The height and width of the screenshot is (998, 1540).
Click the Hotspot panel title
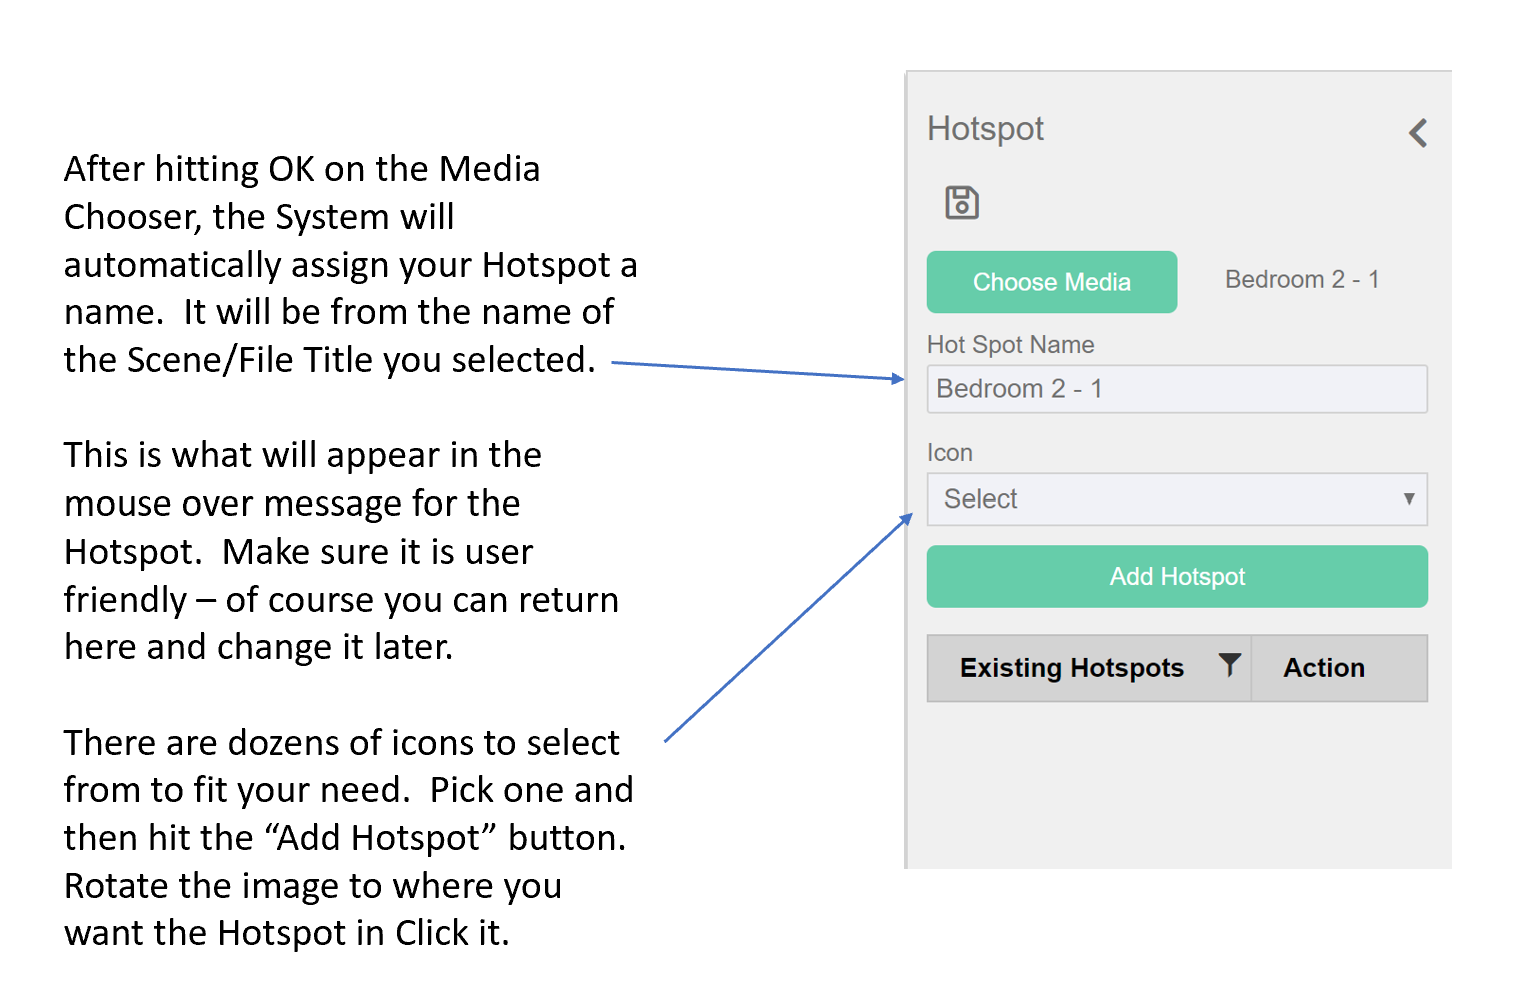coord(985,129)
